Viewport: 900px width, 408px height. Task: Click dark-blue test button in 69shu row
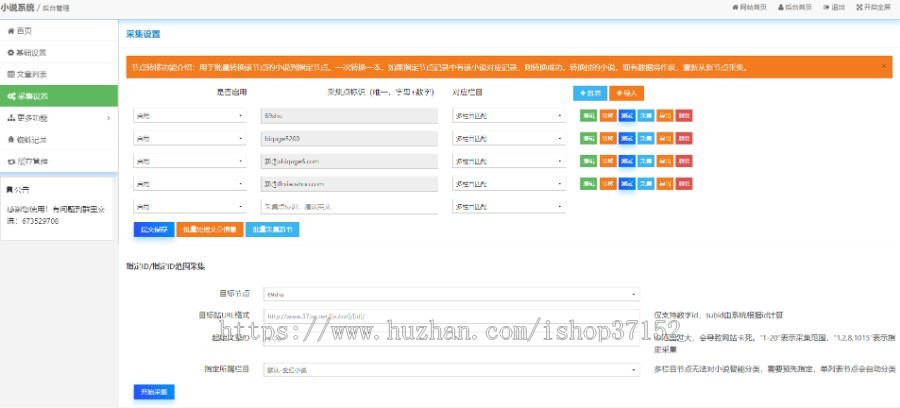tap(627, 115)
